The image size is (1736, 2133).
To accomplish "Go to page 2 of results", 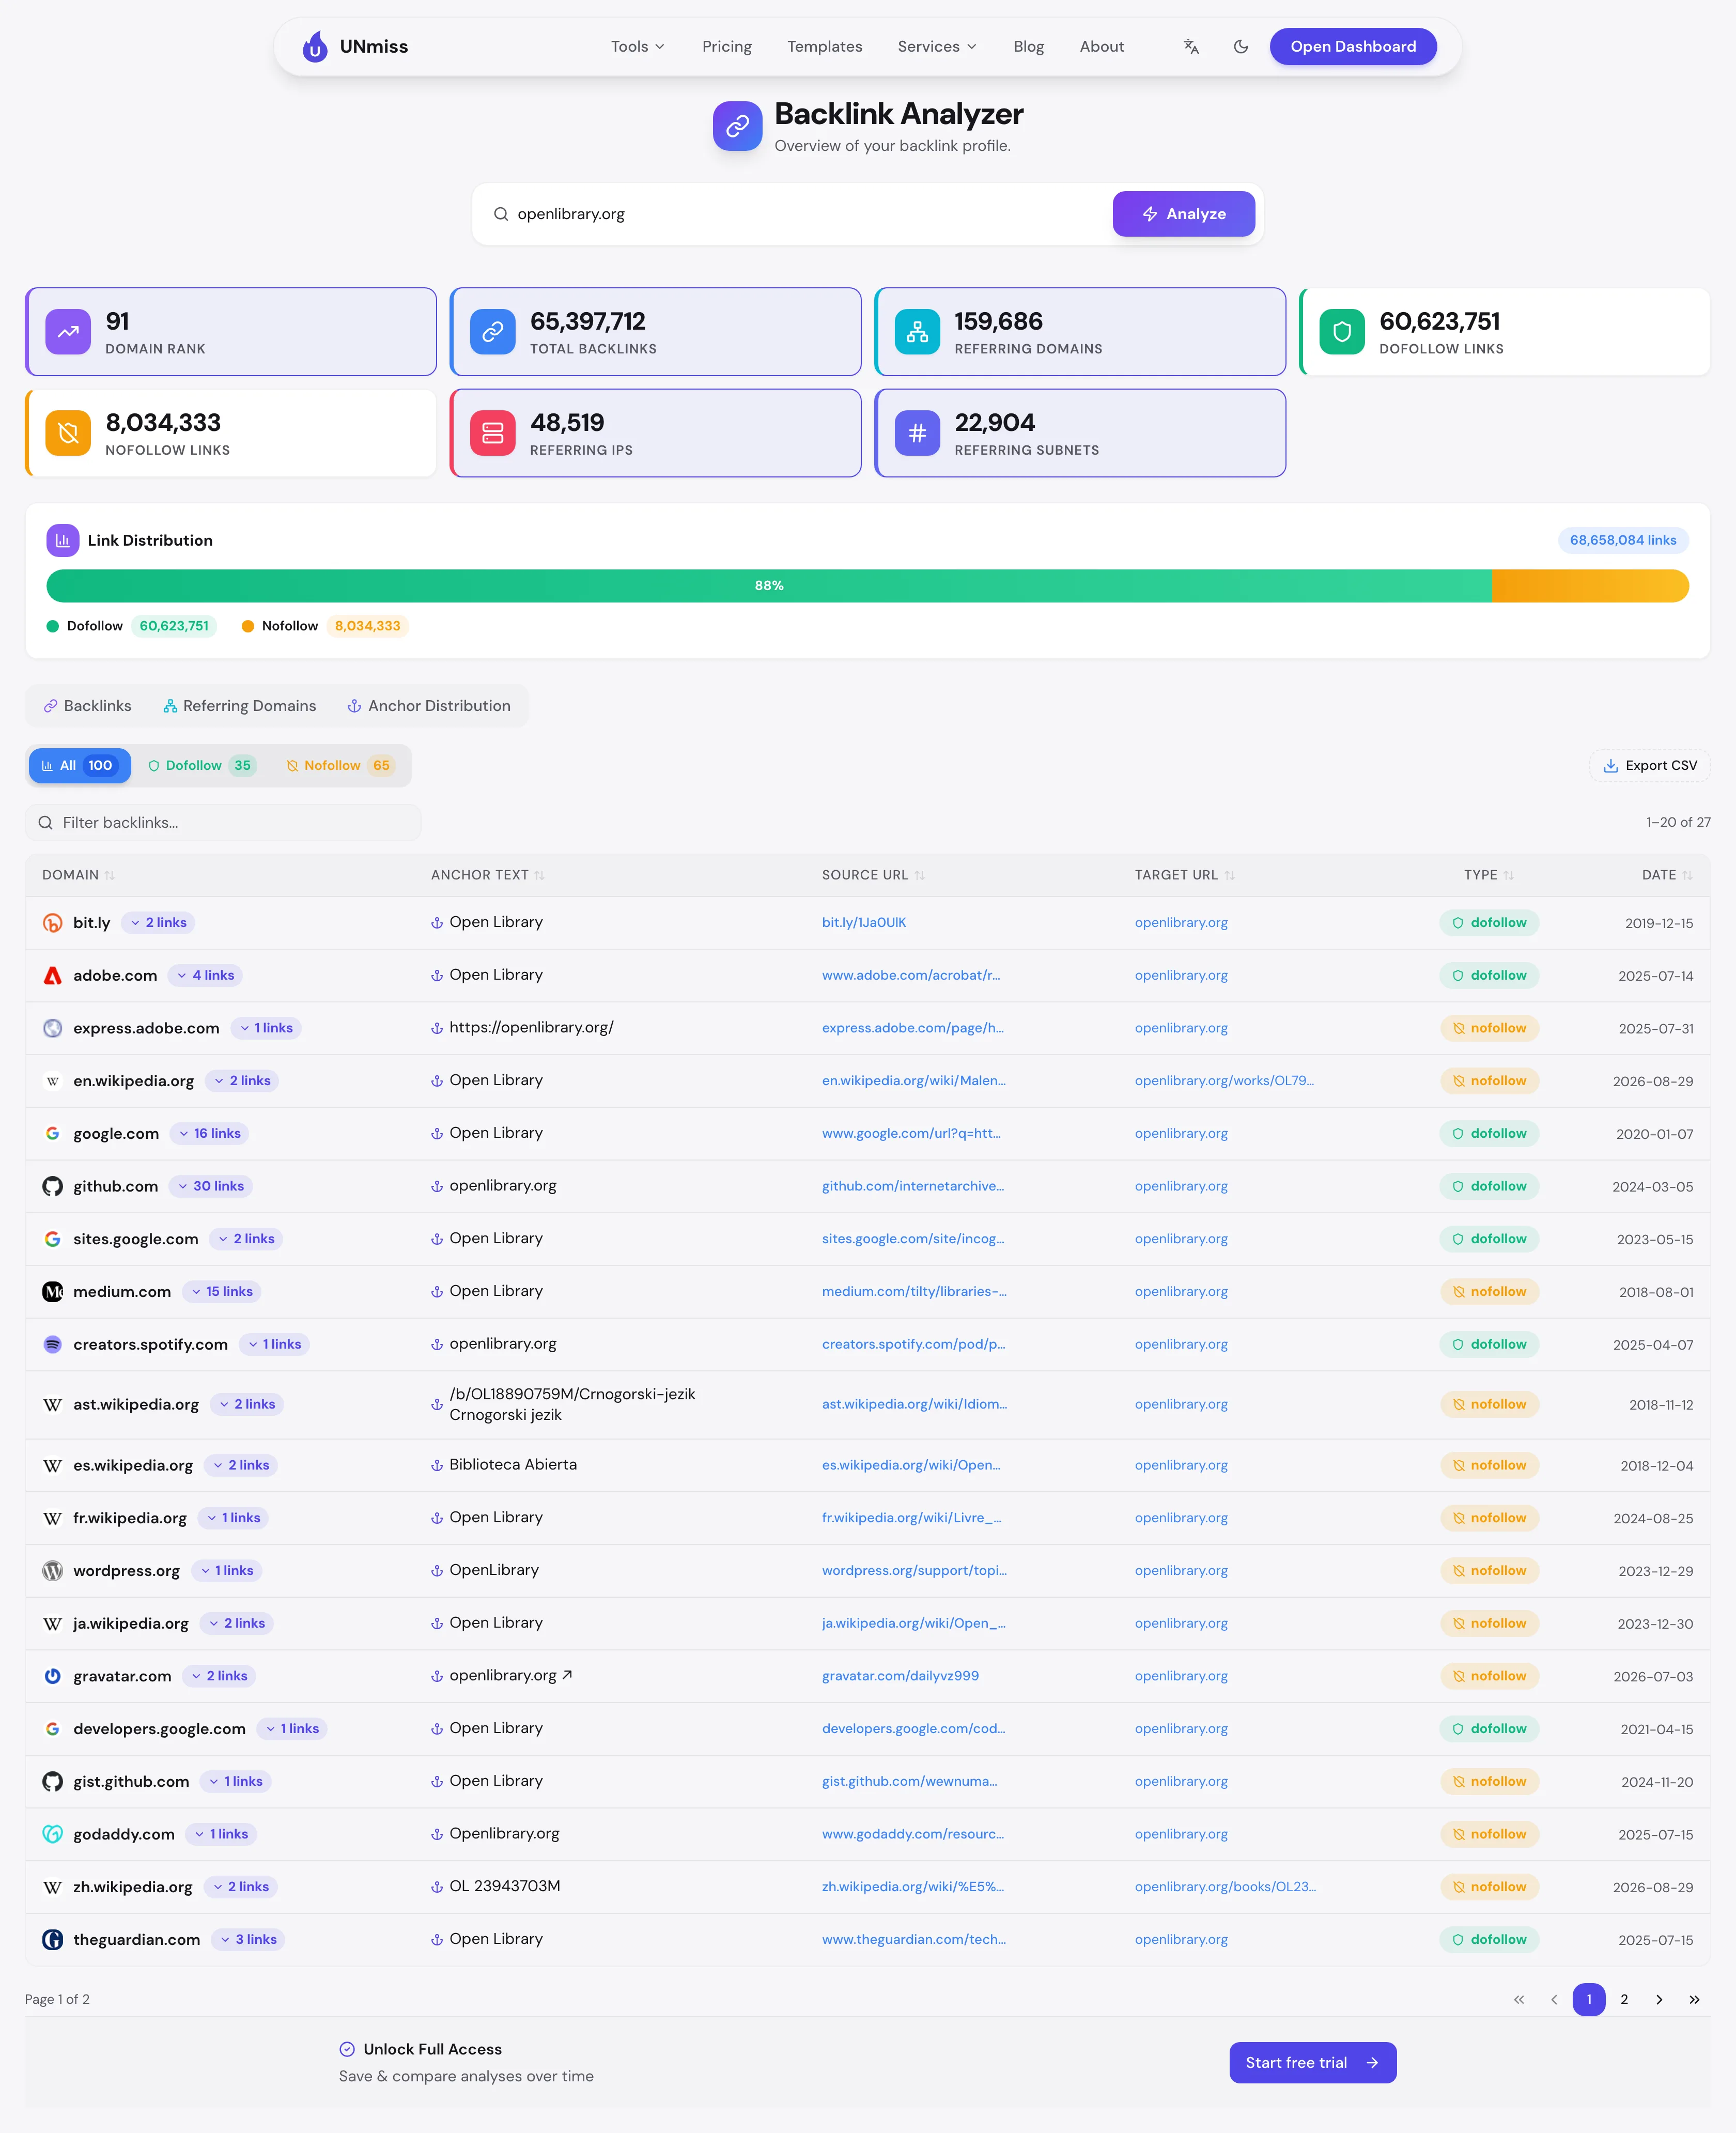I will [1624, 2000].
